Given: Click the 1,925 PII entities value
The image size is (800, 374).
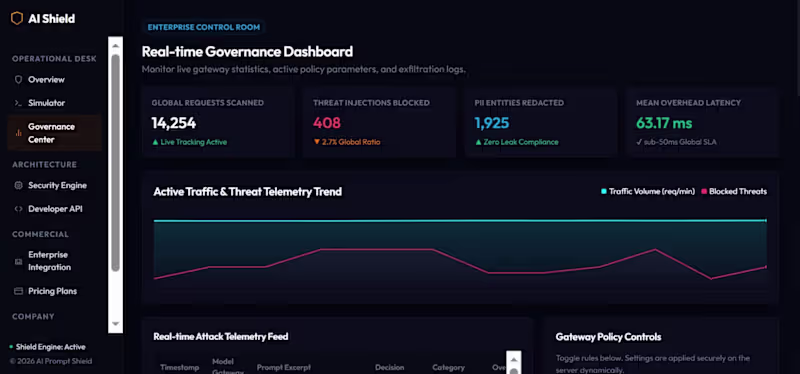Looking at the screenshot, I should coord(492,123).
